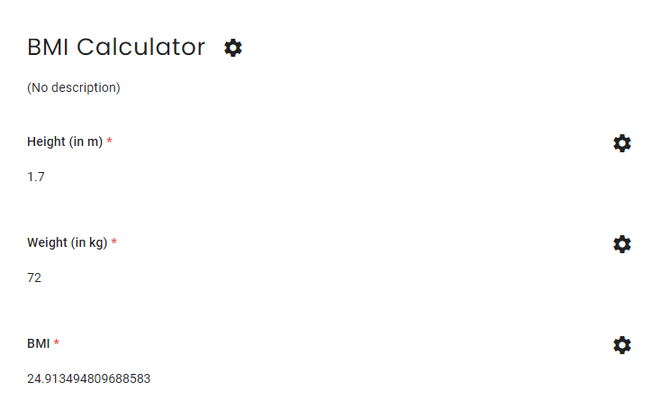
Task: Click the Weight value 72
Action: (34, 278)
